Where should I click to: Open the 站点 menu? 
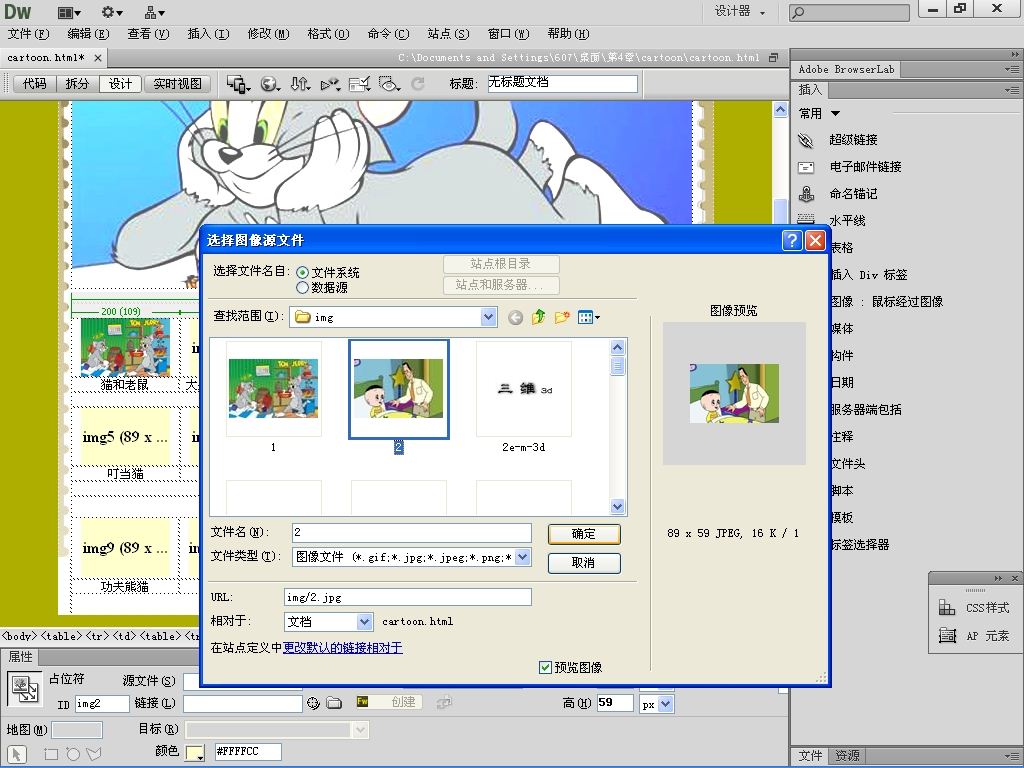448,34
